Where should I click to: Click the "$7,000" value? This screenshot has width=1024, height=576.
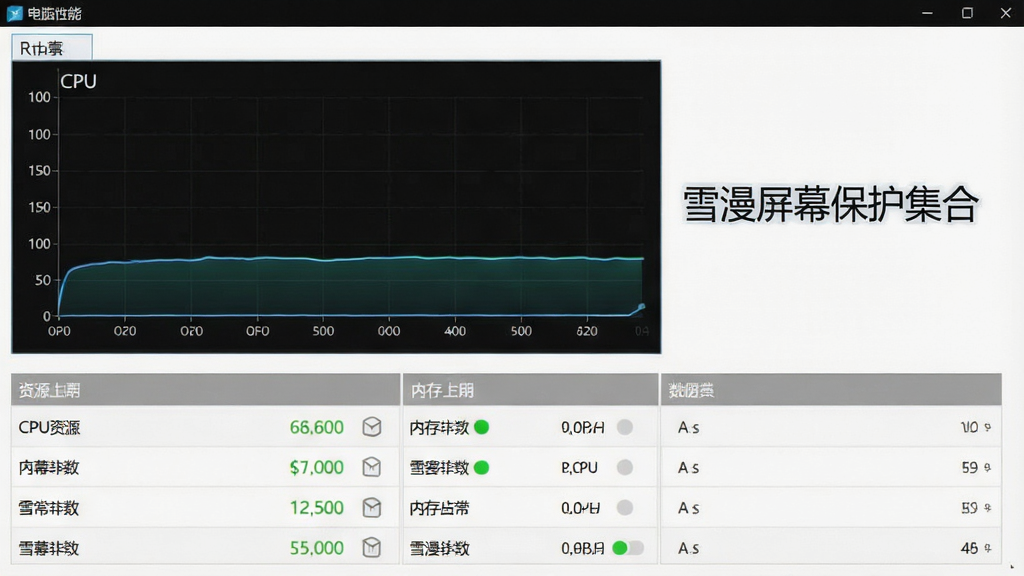click(317, 467)
